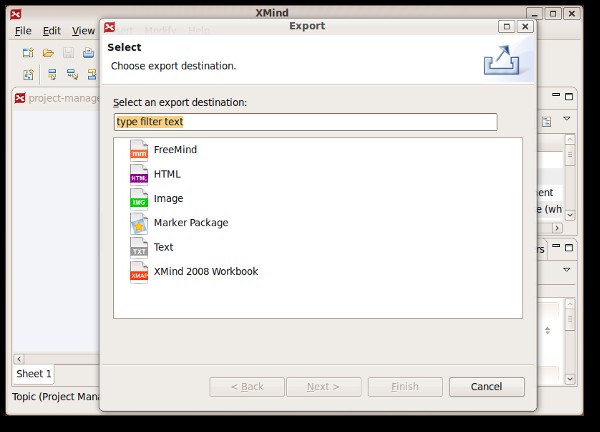Focus the type filter text field
The height and width of the screenshot is (432, 600).
[305, 122]
